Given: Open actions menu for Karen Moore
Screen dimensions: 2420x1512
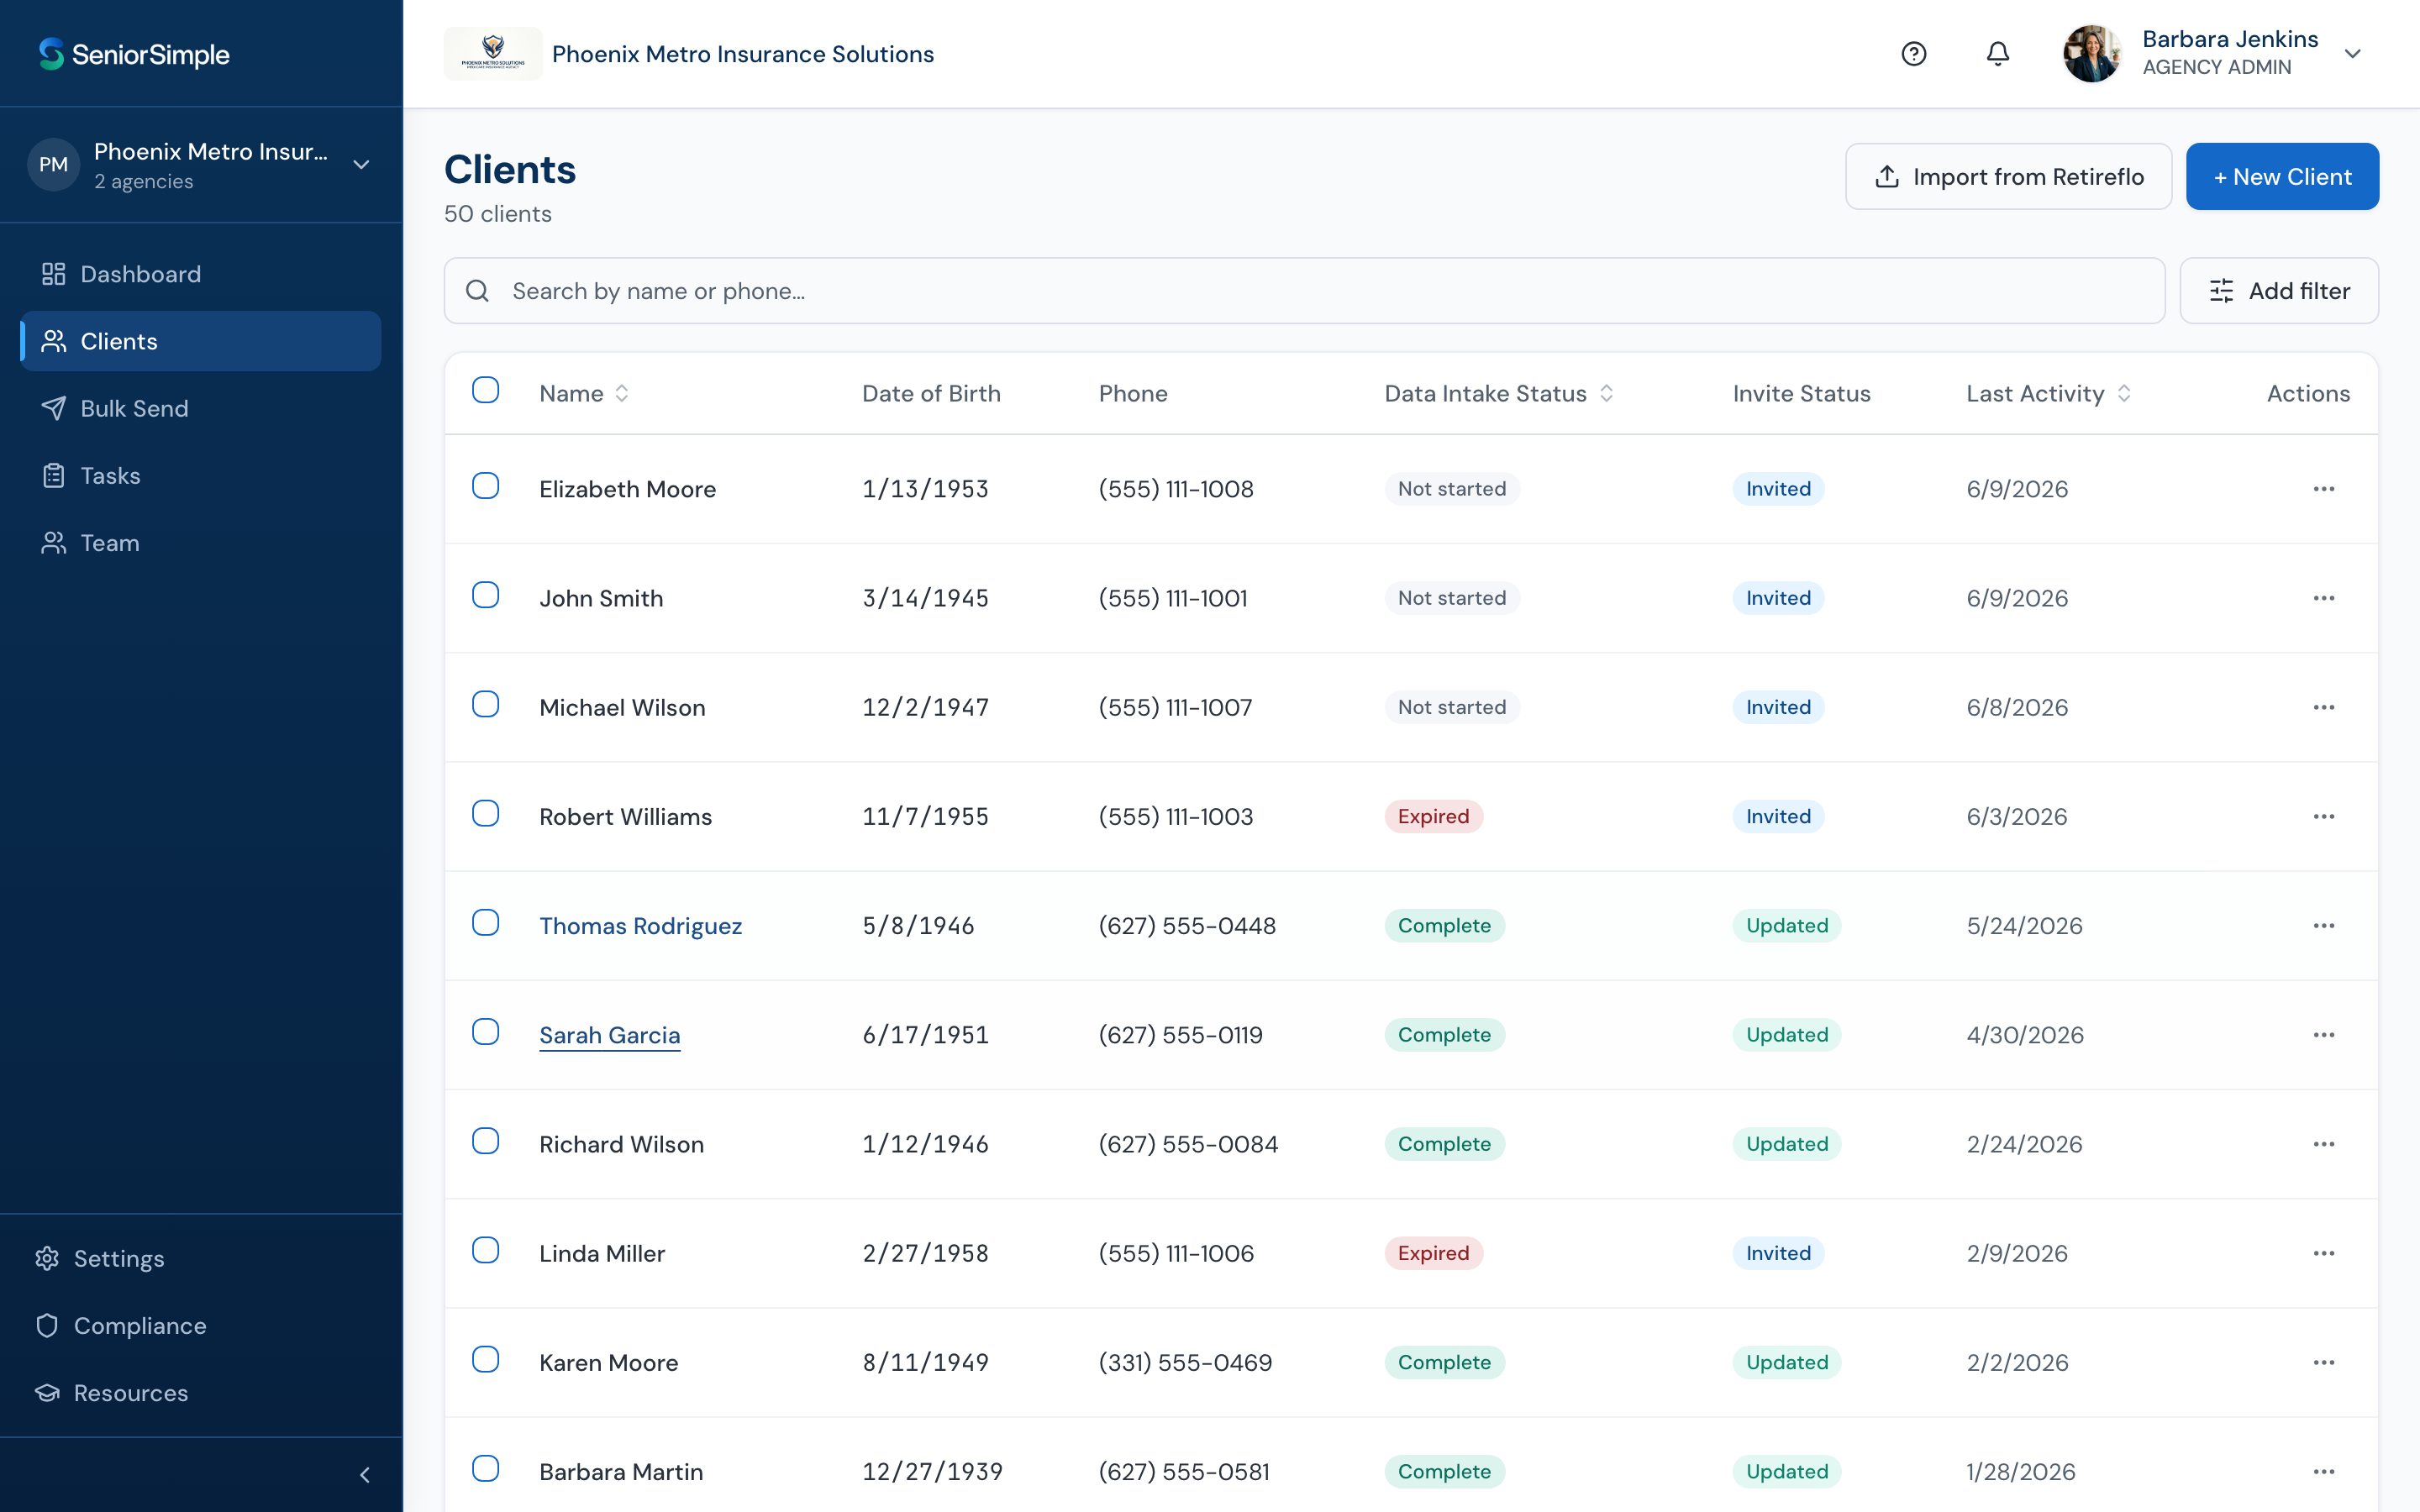Looking at the screenshot, I should [2323, 1362].
